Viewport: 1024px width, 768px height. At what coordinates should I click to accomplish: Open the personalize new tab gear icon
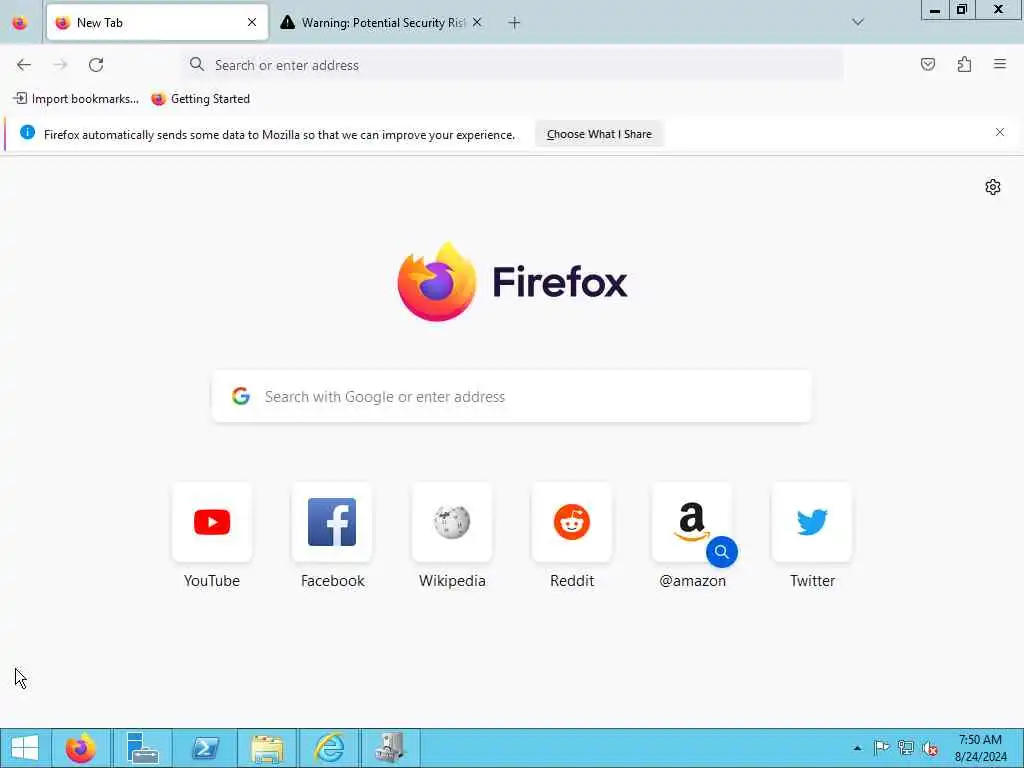click(x=992, y=187)
